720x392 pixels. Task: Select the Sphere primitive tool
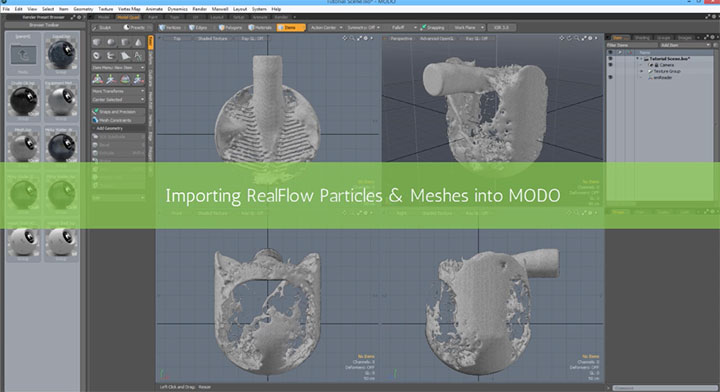[111, 42]
